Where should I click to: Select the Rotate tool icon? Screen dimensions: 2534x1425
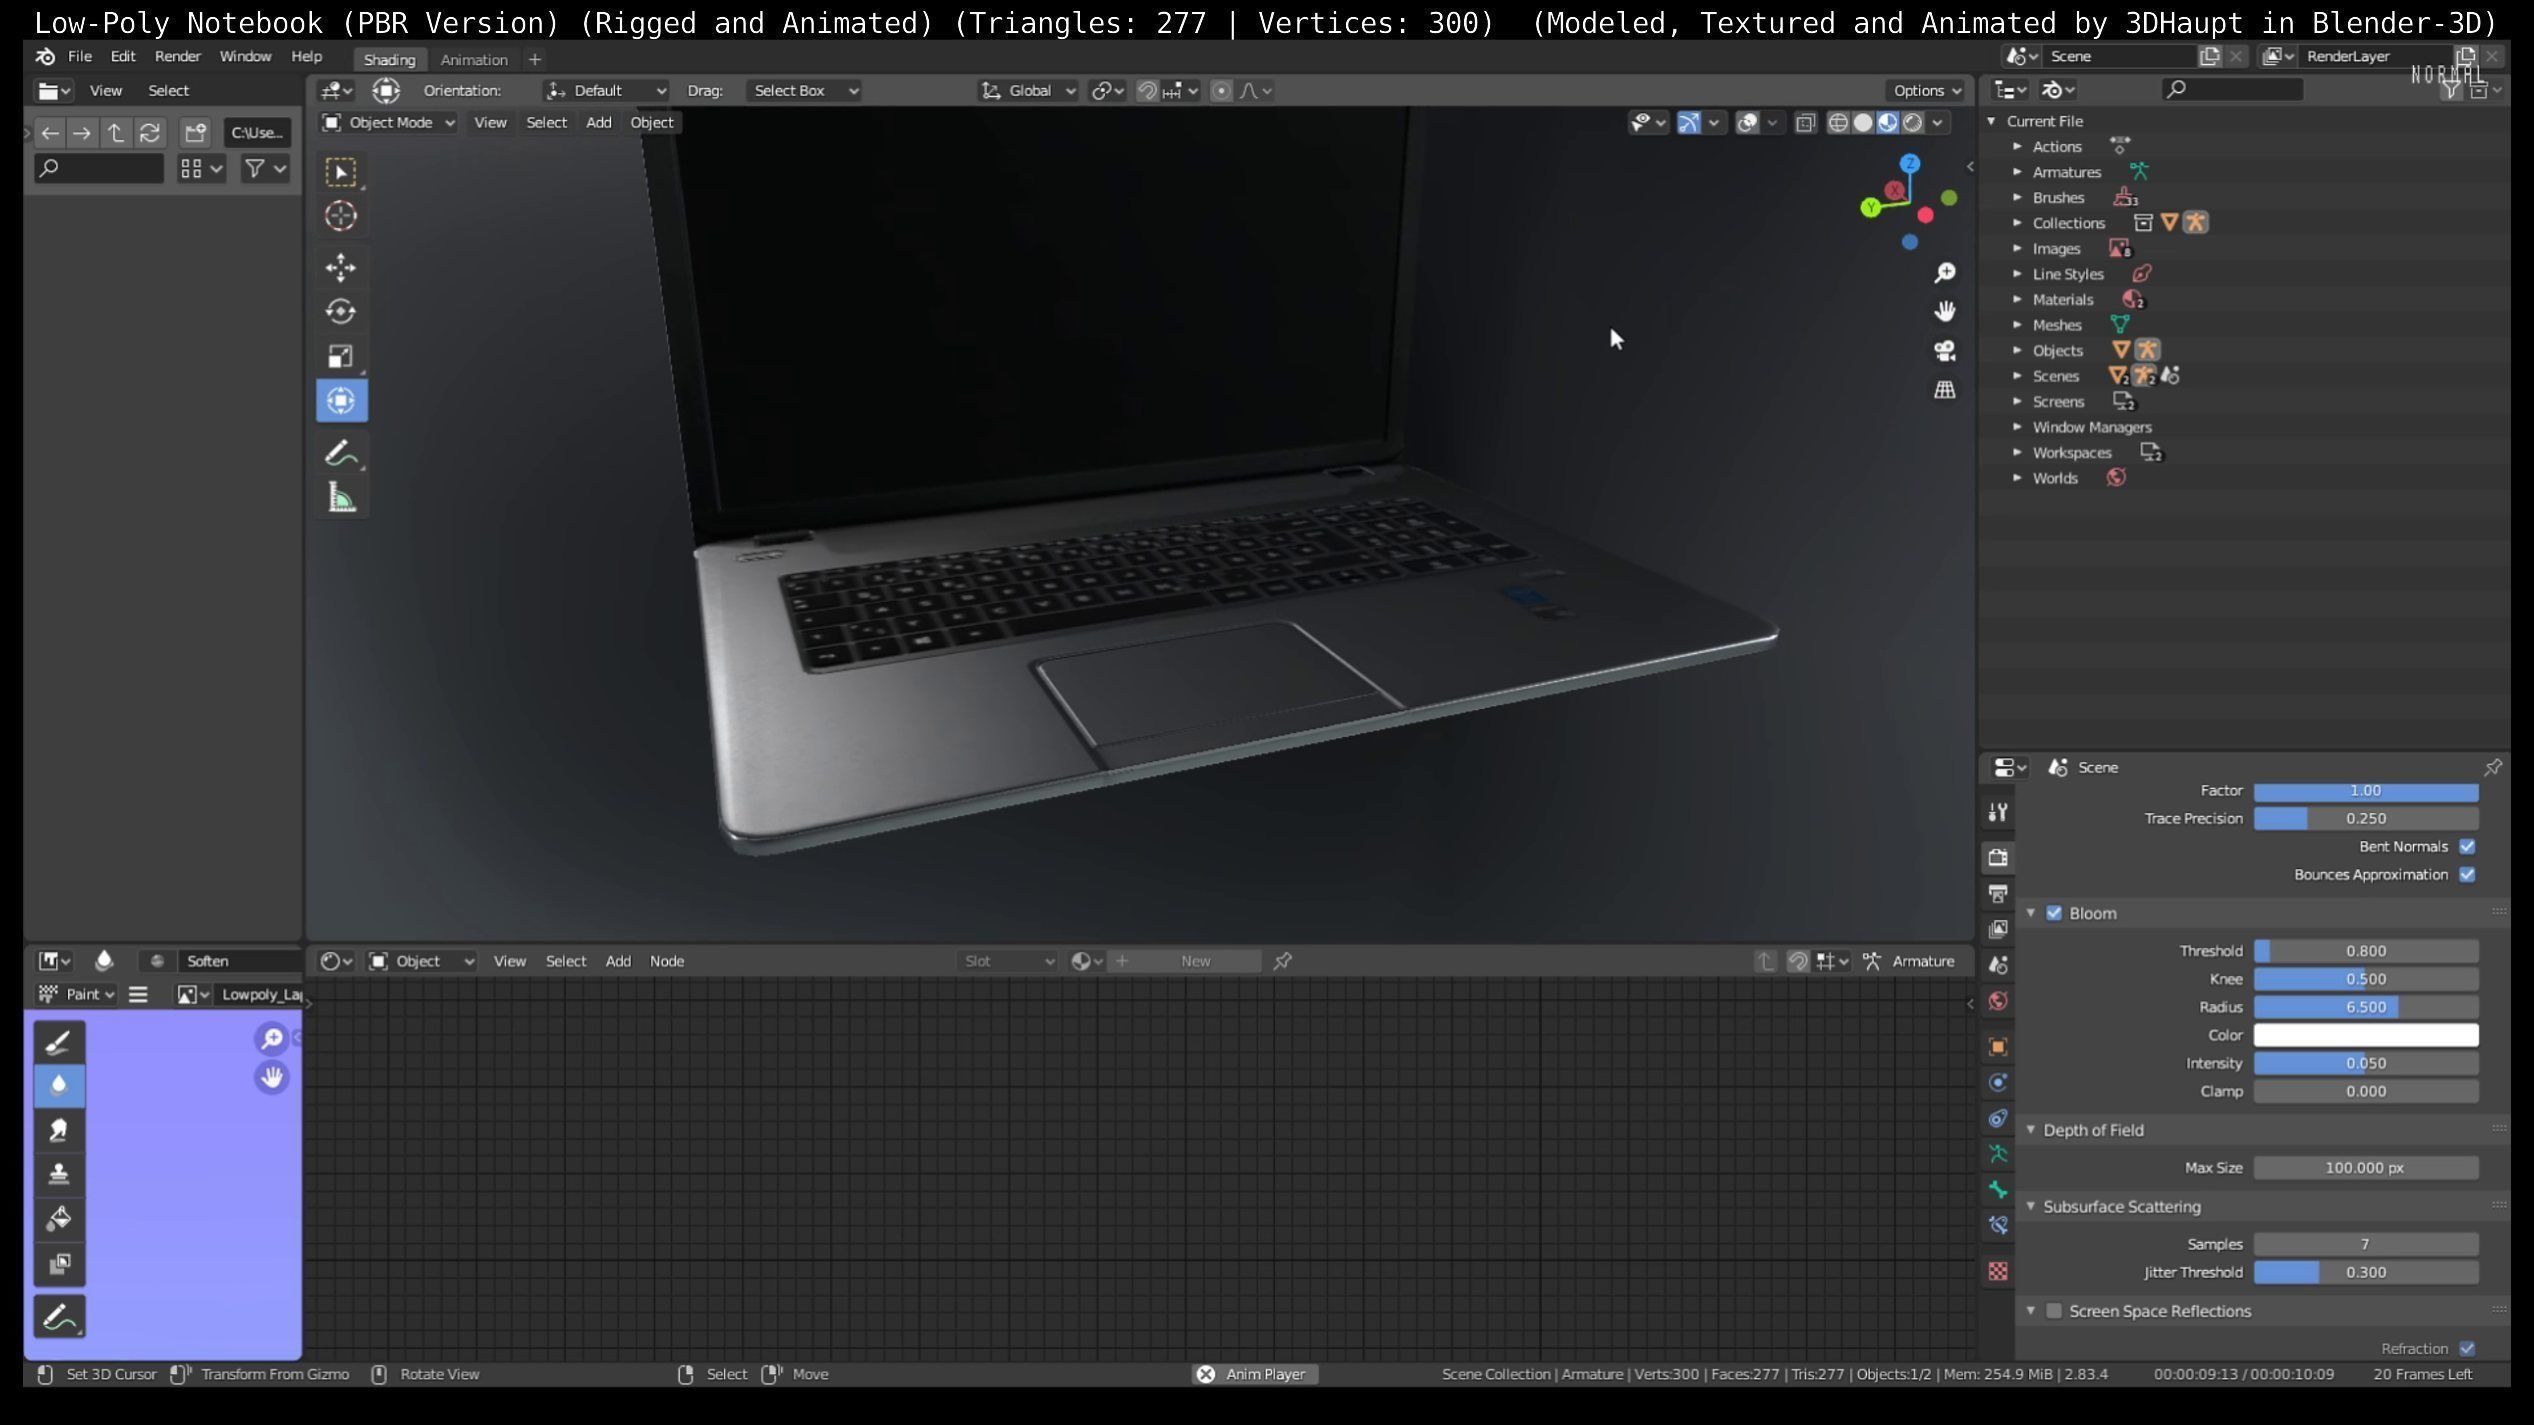click(x=340, y=311)
